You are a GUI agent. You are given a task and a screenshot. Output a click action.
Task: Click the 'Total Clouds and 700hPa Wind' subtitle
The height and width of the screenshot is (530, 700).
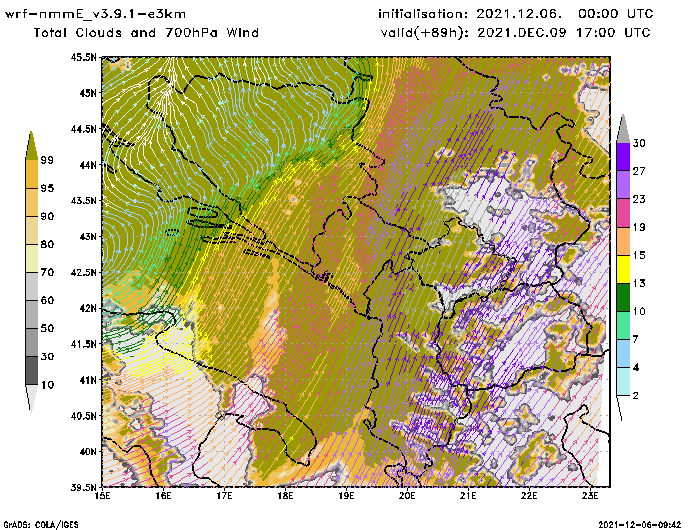click(146, 33)
